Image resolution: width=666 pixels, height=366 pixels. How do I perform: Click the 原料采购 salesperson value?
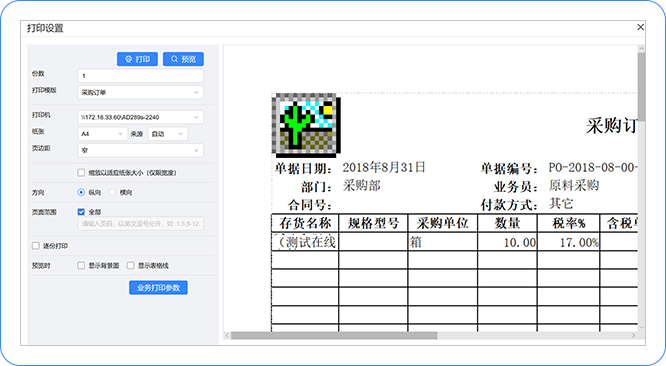574,186
